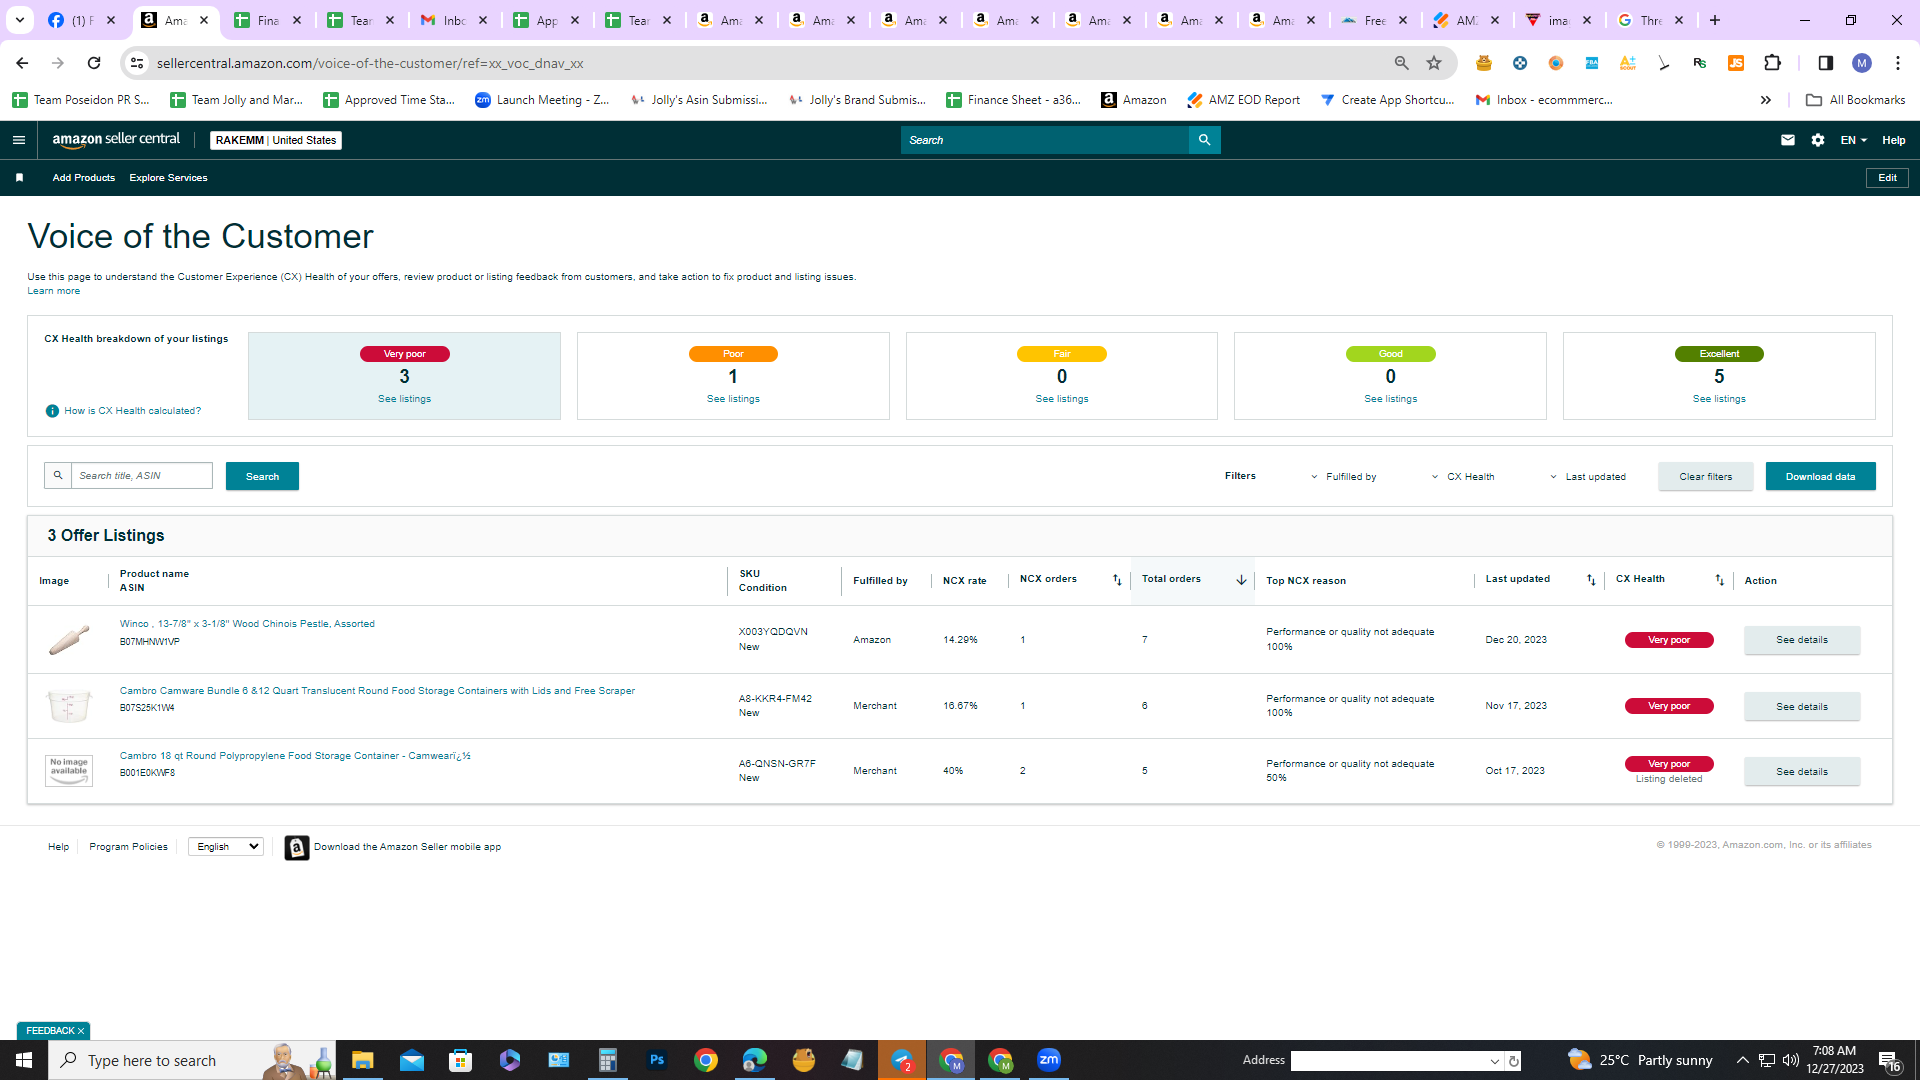Open the browser side panel icon
This screenshot has height=1080, width=1920.
[1825, 63]
